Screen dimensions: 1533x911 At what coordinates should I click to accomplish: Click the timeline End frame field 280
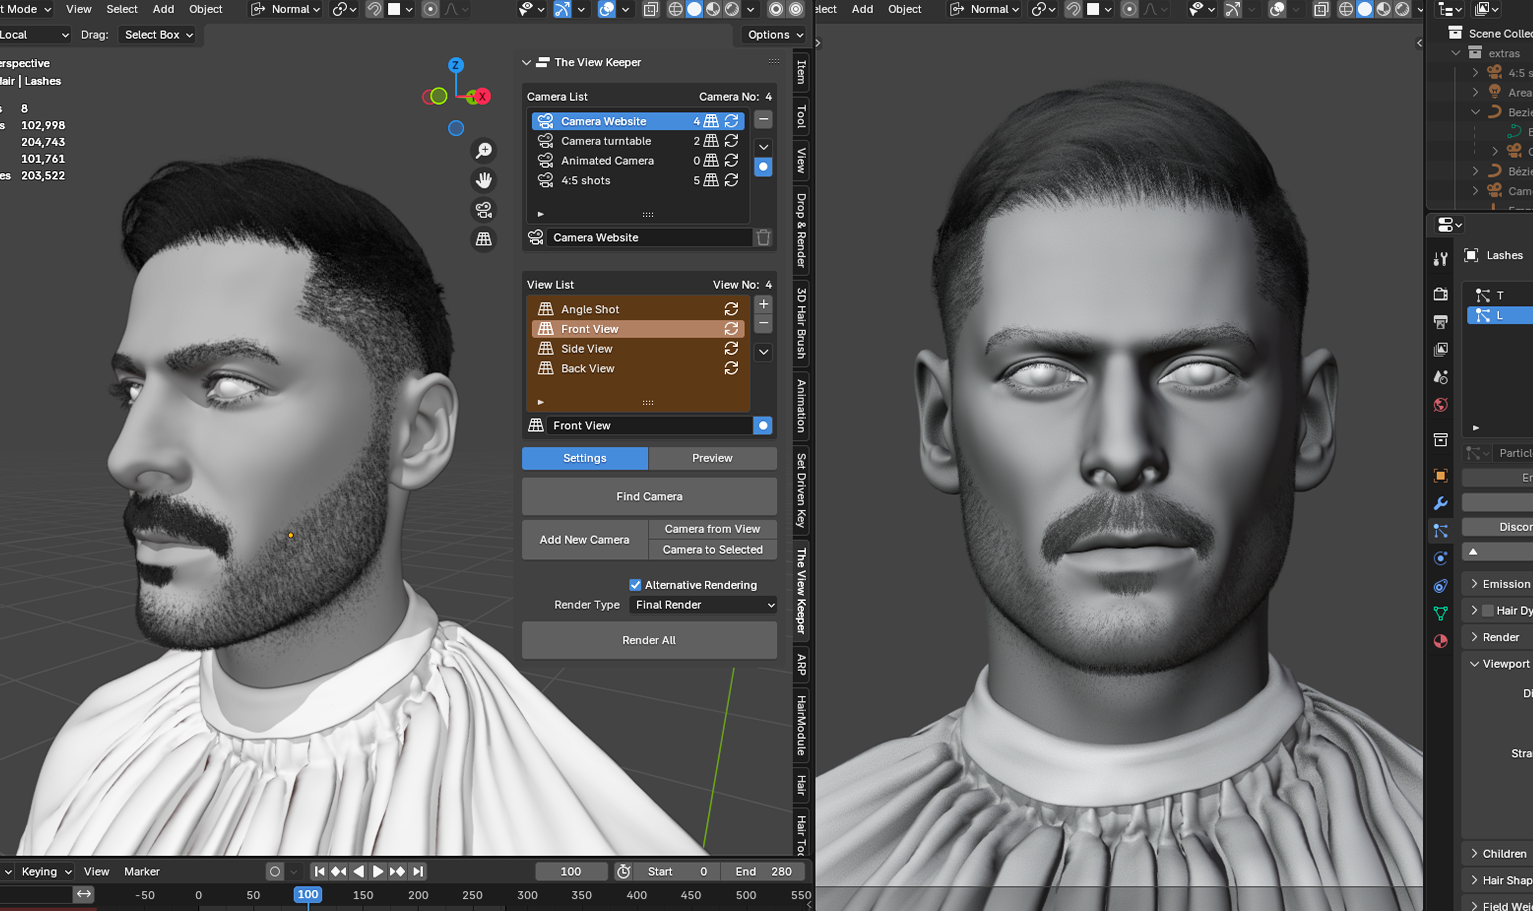point(764,871)
